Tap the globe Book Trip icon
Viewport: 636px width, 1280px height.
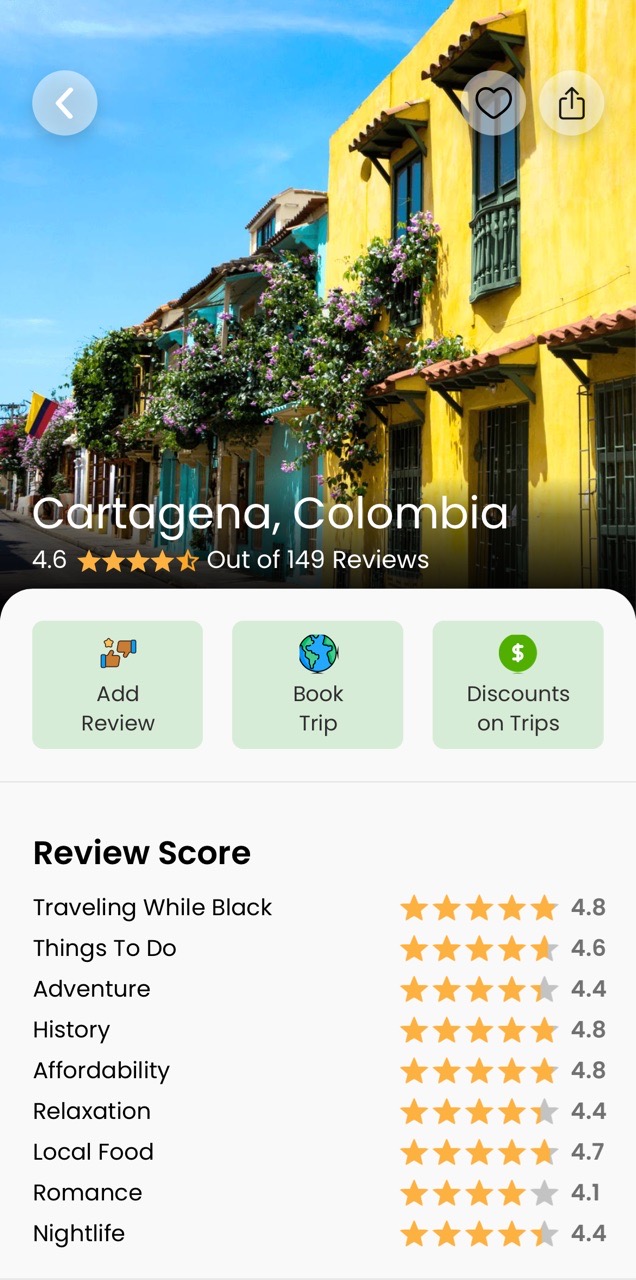click(x=318, y=653)
